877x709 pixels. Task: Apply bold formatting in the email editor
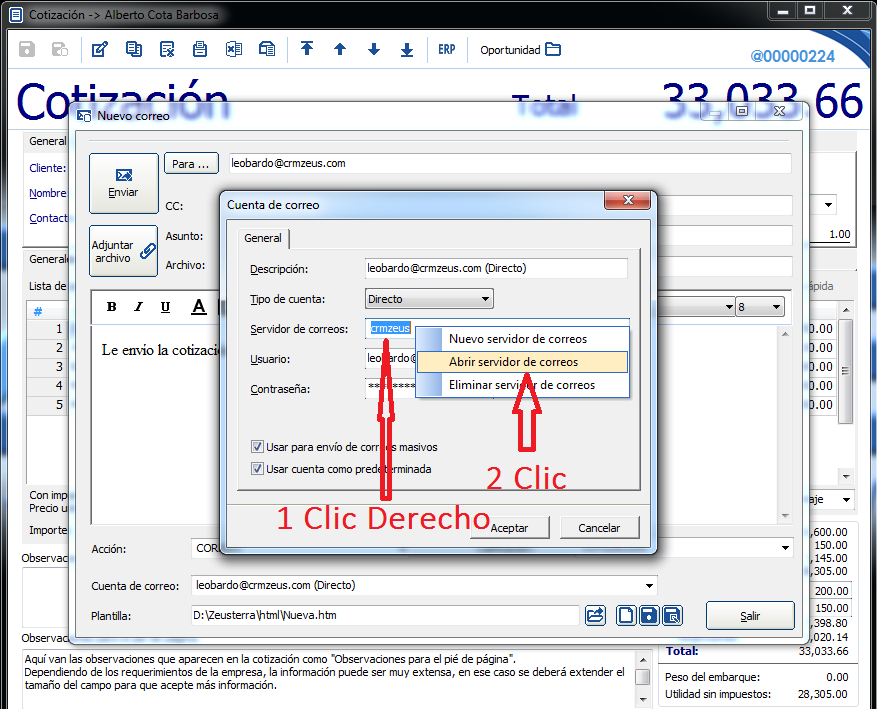pos(112,307)
